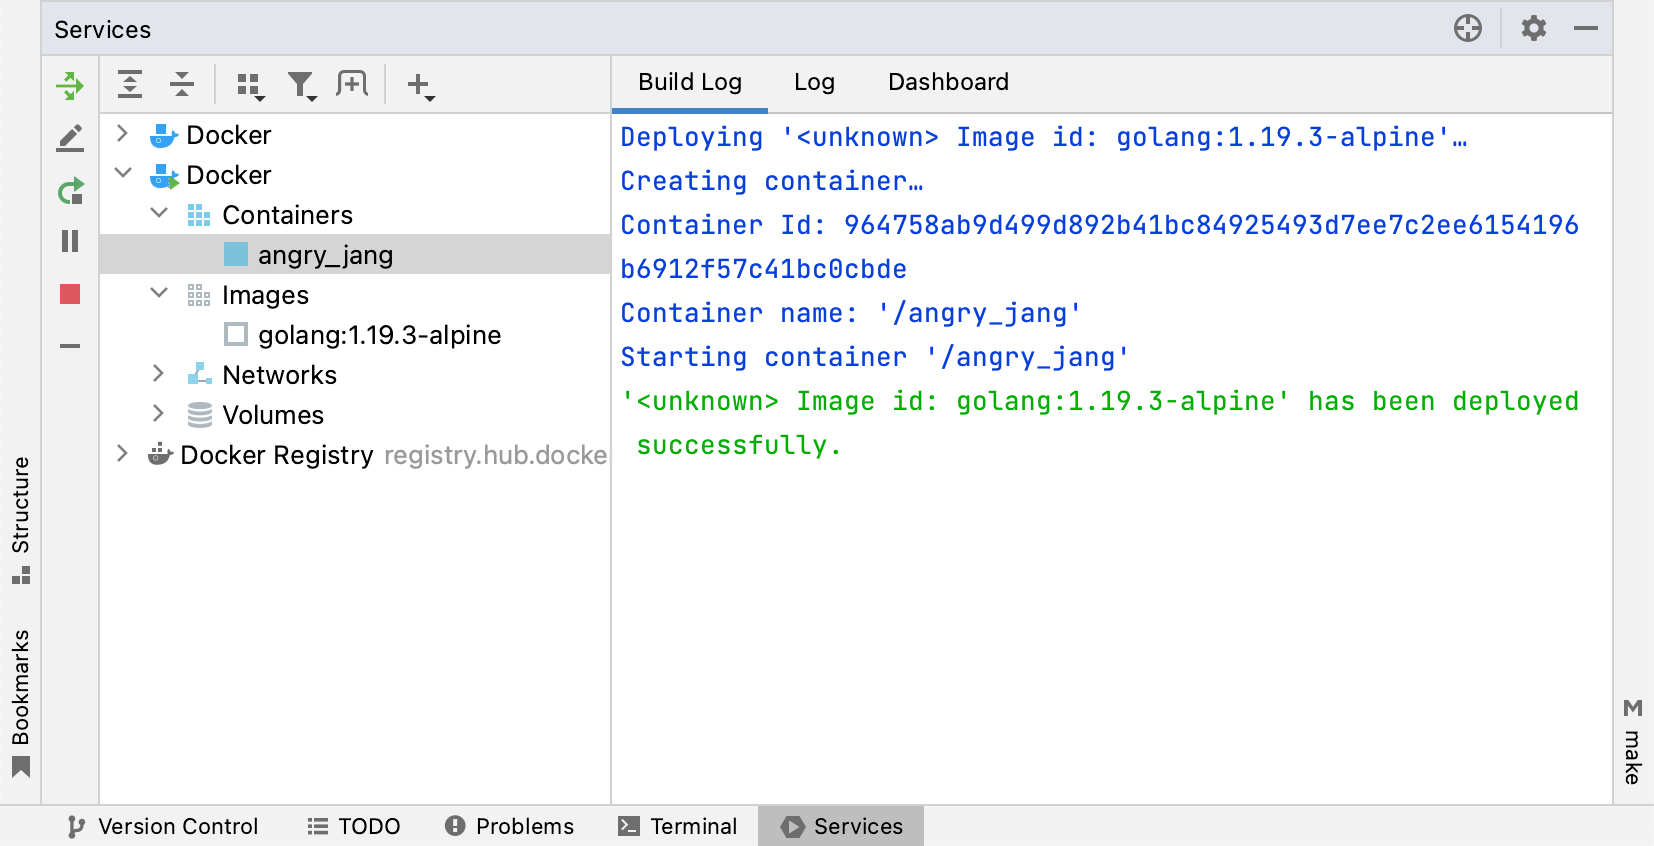Image resolution: width=1654 pixels, height=846 pixels.
Task: Click green 'has been deployed' success message
Action: click(1100, 423)
